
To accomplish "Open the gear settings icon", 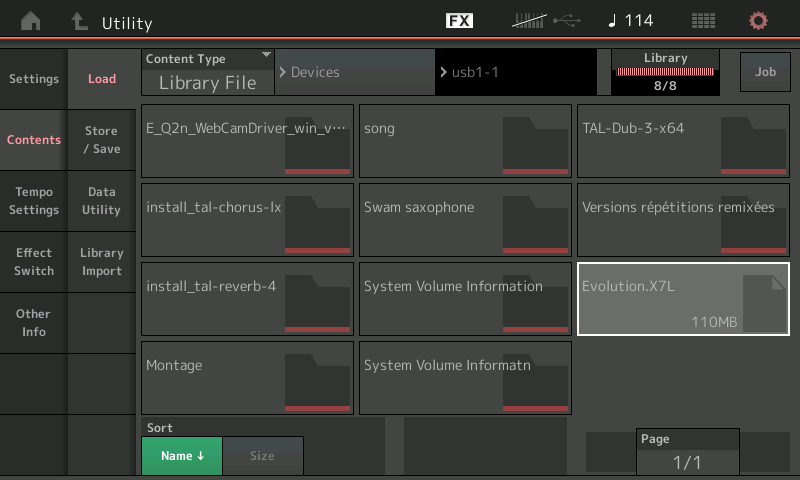I will (759, 21).
